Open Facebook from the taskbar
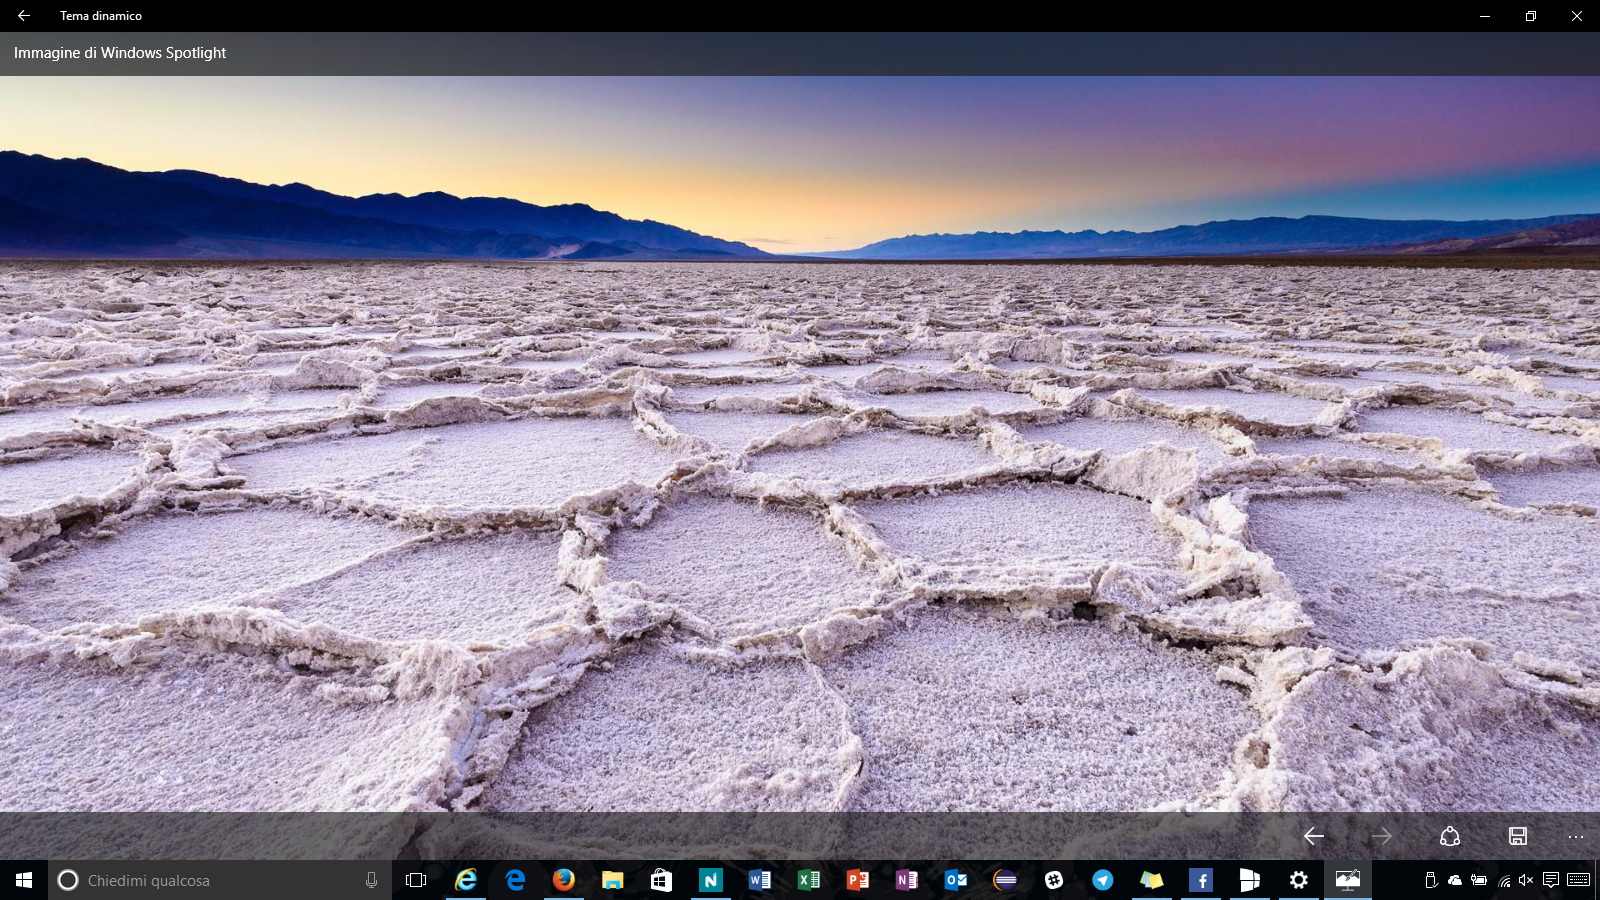Image resolution: width=1600 pixels, height=900 pixels. pos(1201,880)
